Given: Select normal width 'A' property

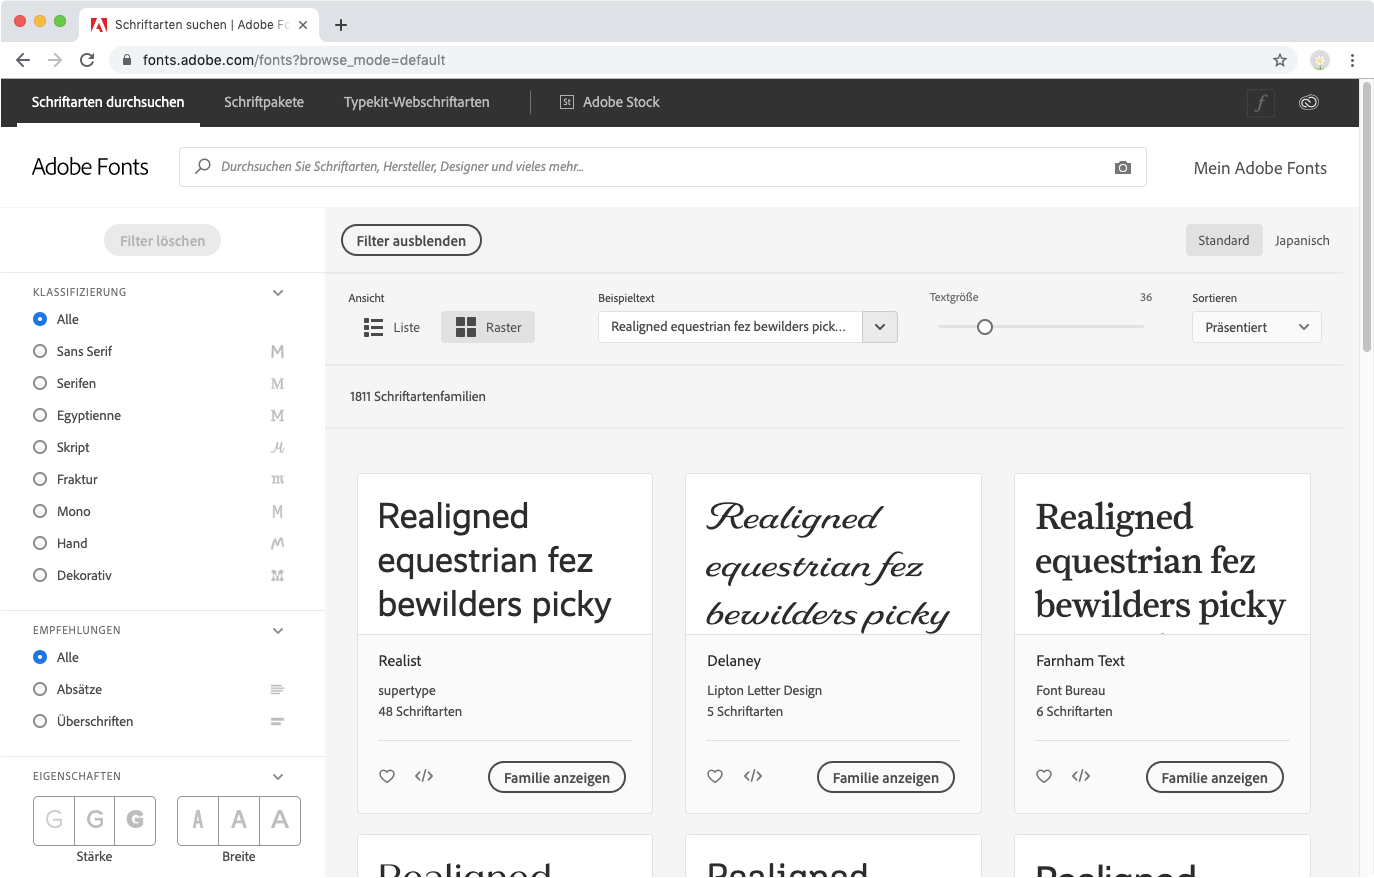Looking at the screenshot, I should point(239,820).
